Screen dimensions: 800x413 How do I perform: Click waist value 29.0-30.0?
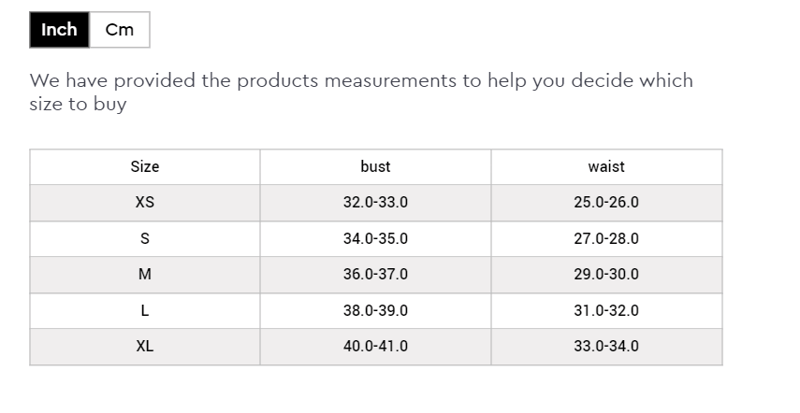pos(606,275)
